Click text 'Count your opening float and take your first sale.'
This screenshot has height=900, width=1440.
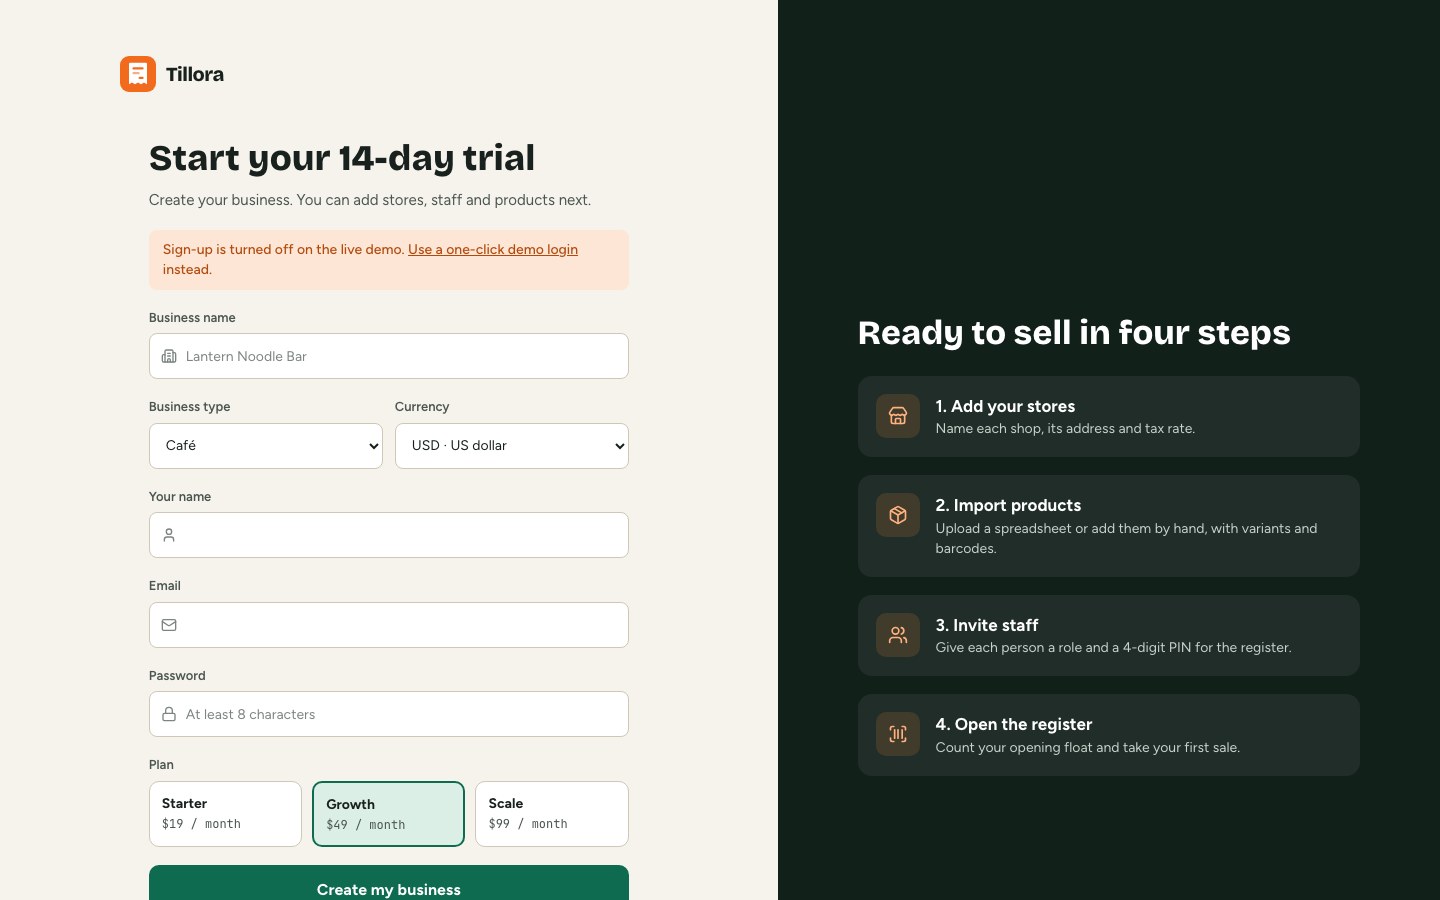1088,747
